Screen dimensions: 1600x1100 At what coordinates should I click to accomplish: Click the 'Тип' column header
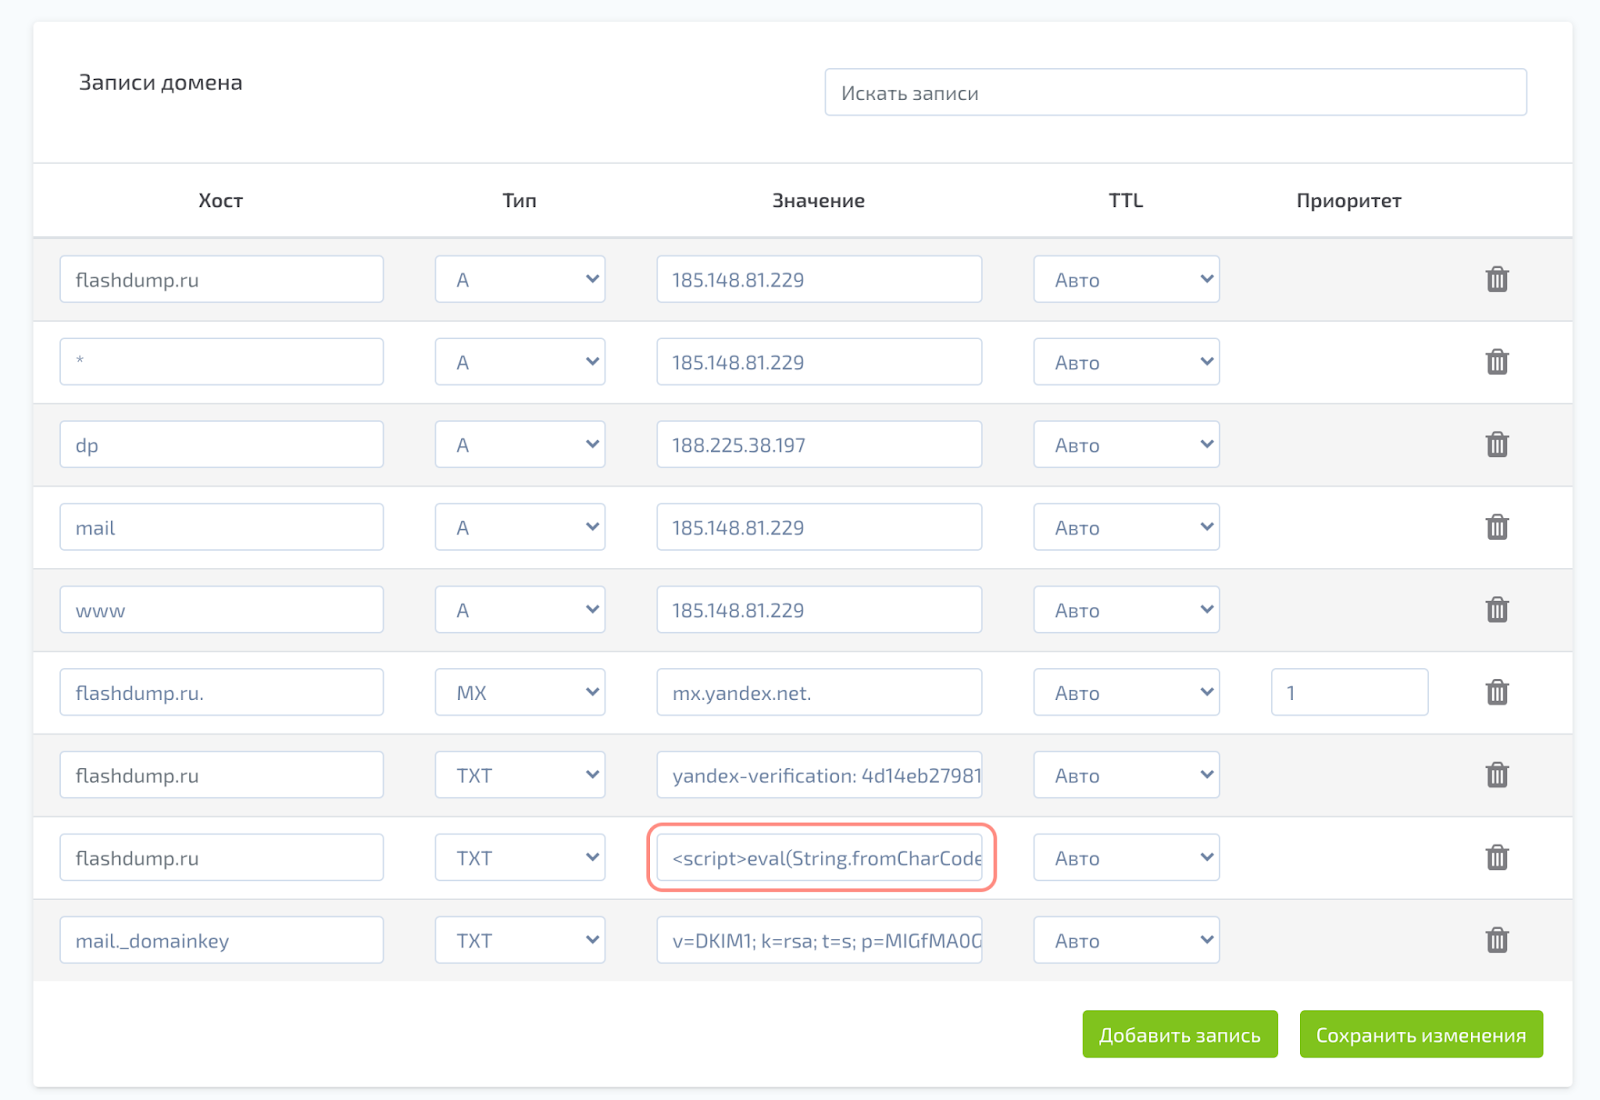[519, 200]
